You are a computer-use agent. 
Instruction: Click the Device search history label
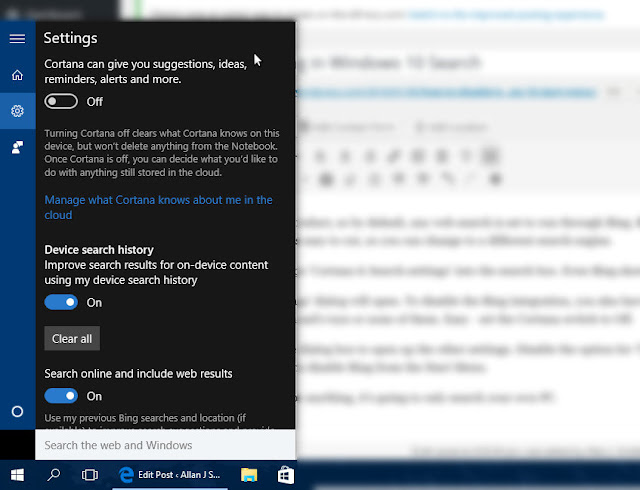coord(99,249)
